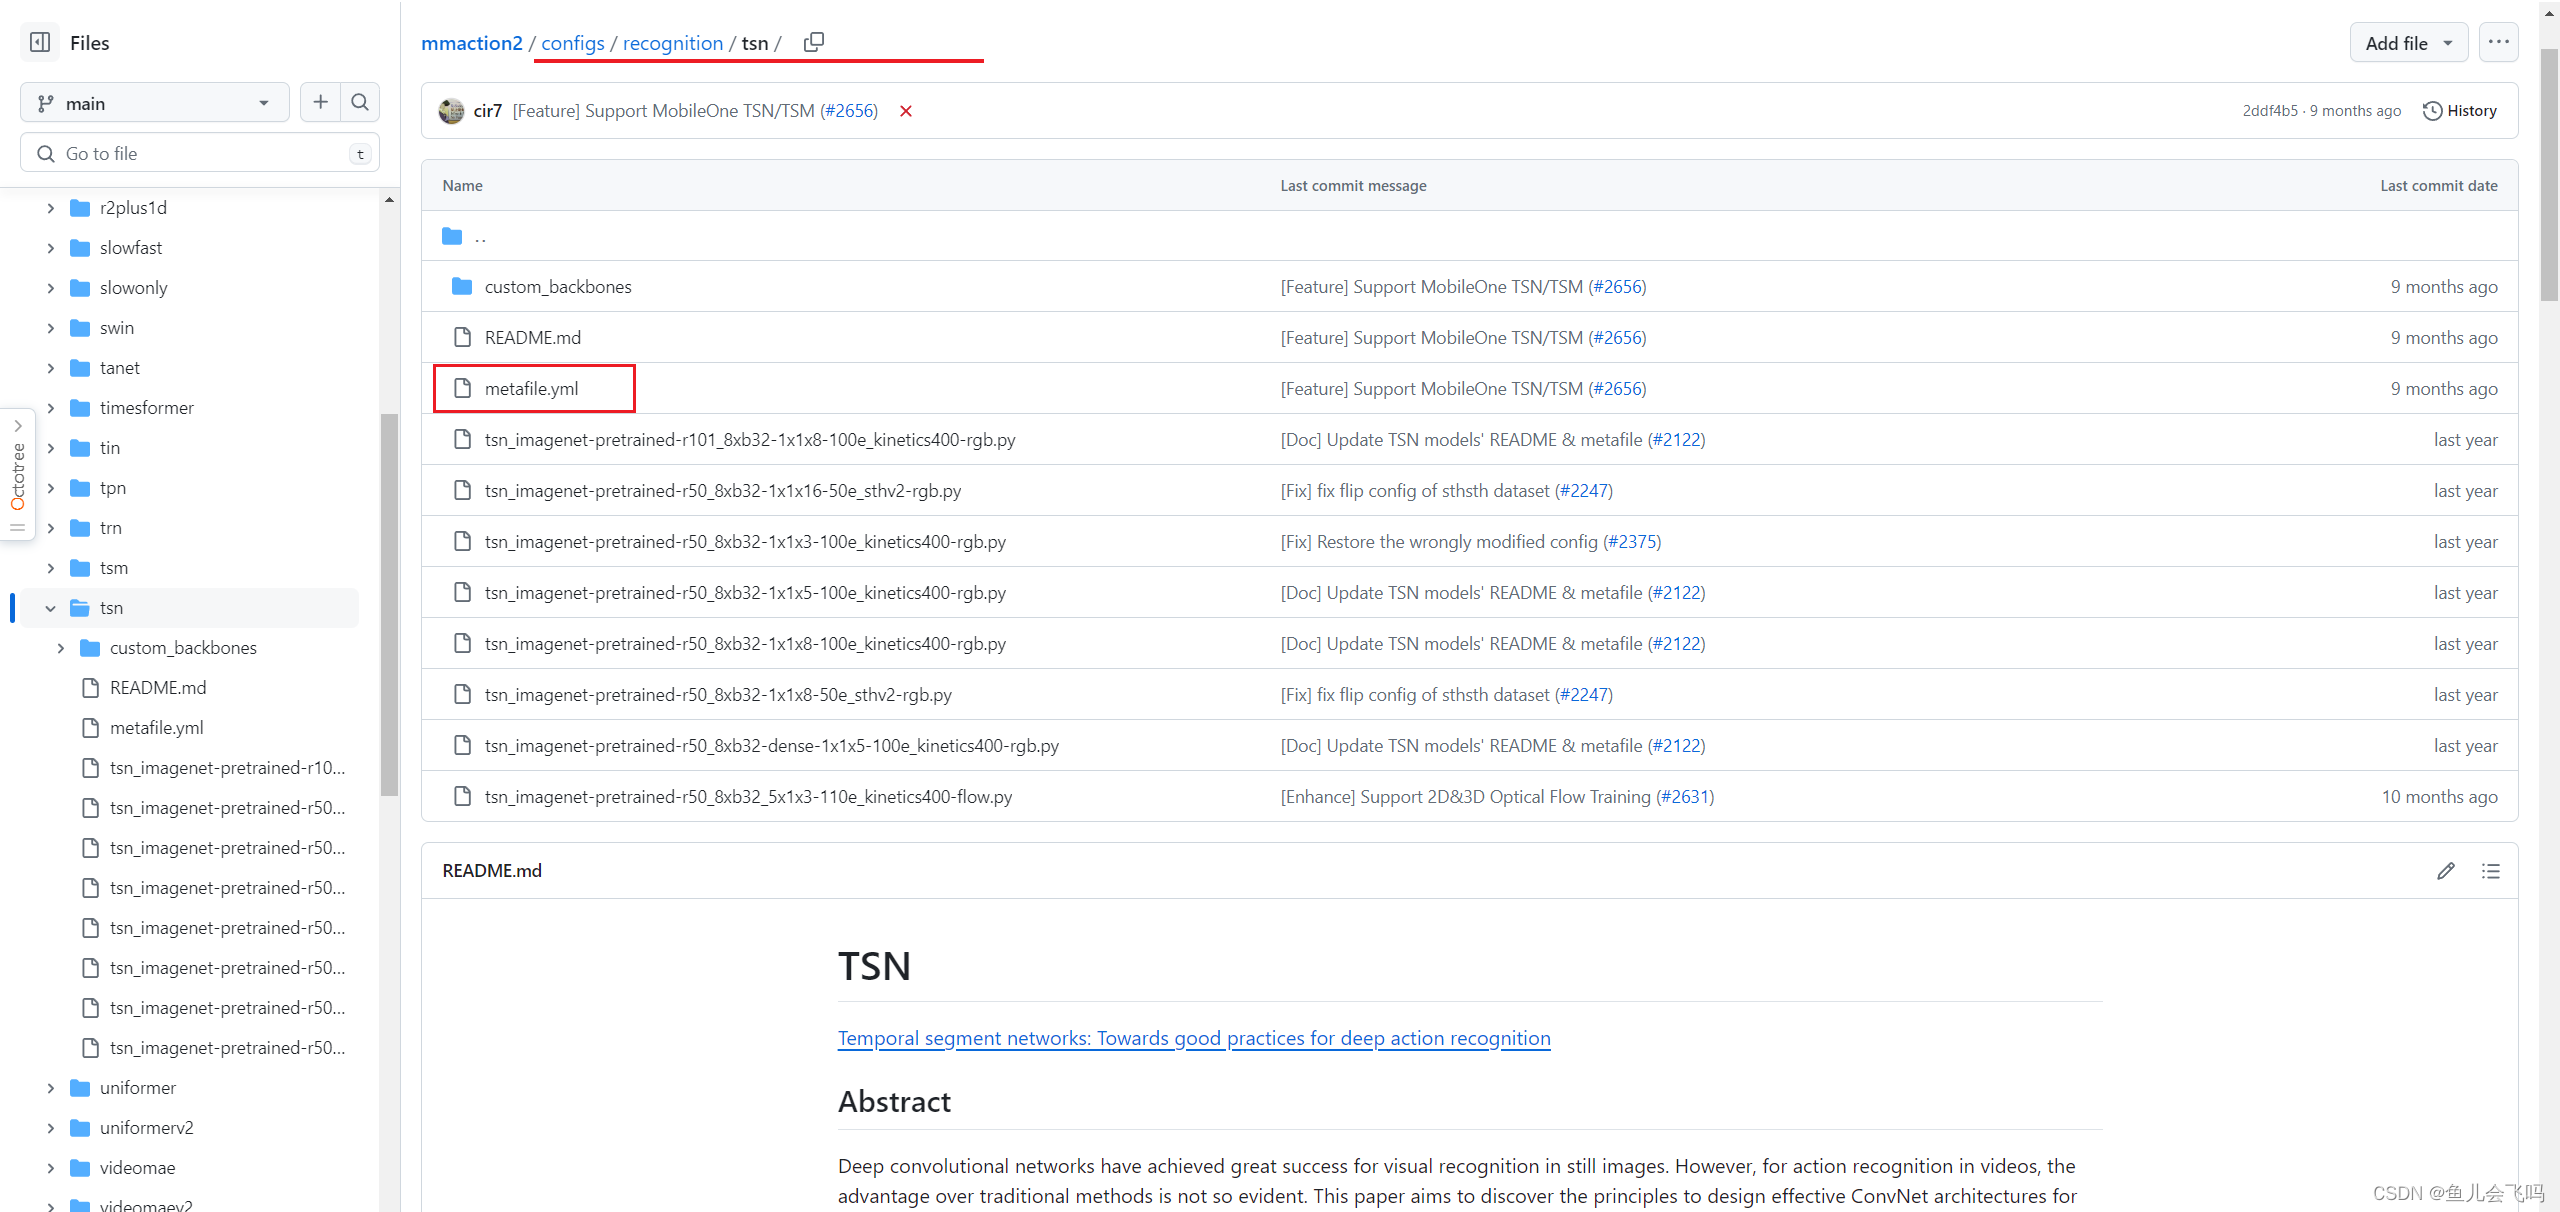The image size is (2560, 1212).
Task: Edit README.md with the pencil icon
Action: click(2446, 871)
